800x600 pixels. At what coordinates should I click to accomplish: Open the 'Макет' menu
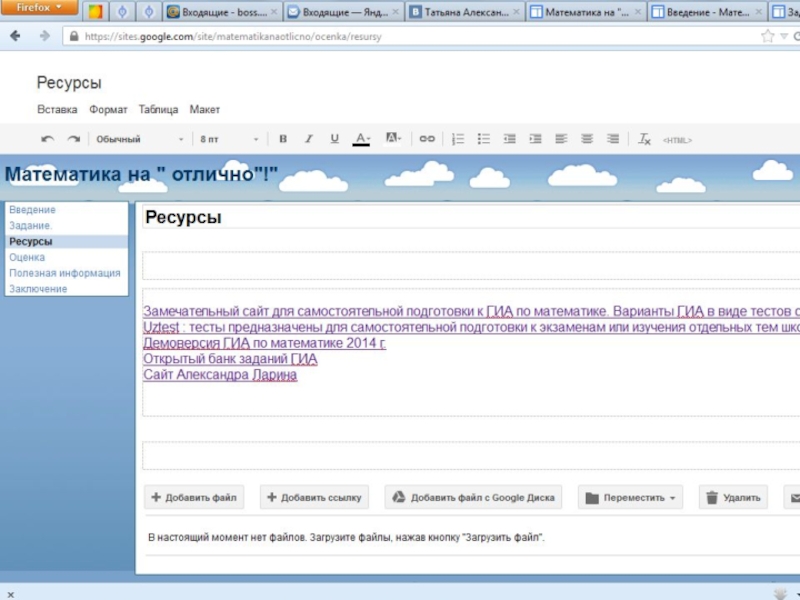pyautogui.click(x=205, y=109)
